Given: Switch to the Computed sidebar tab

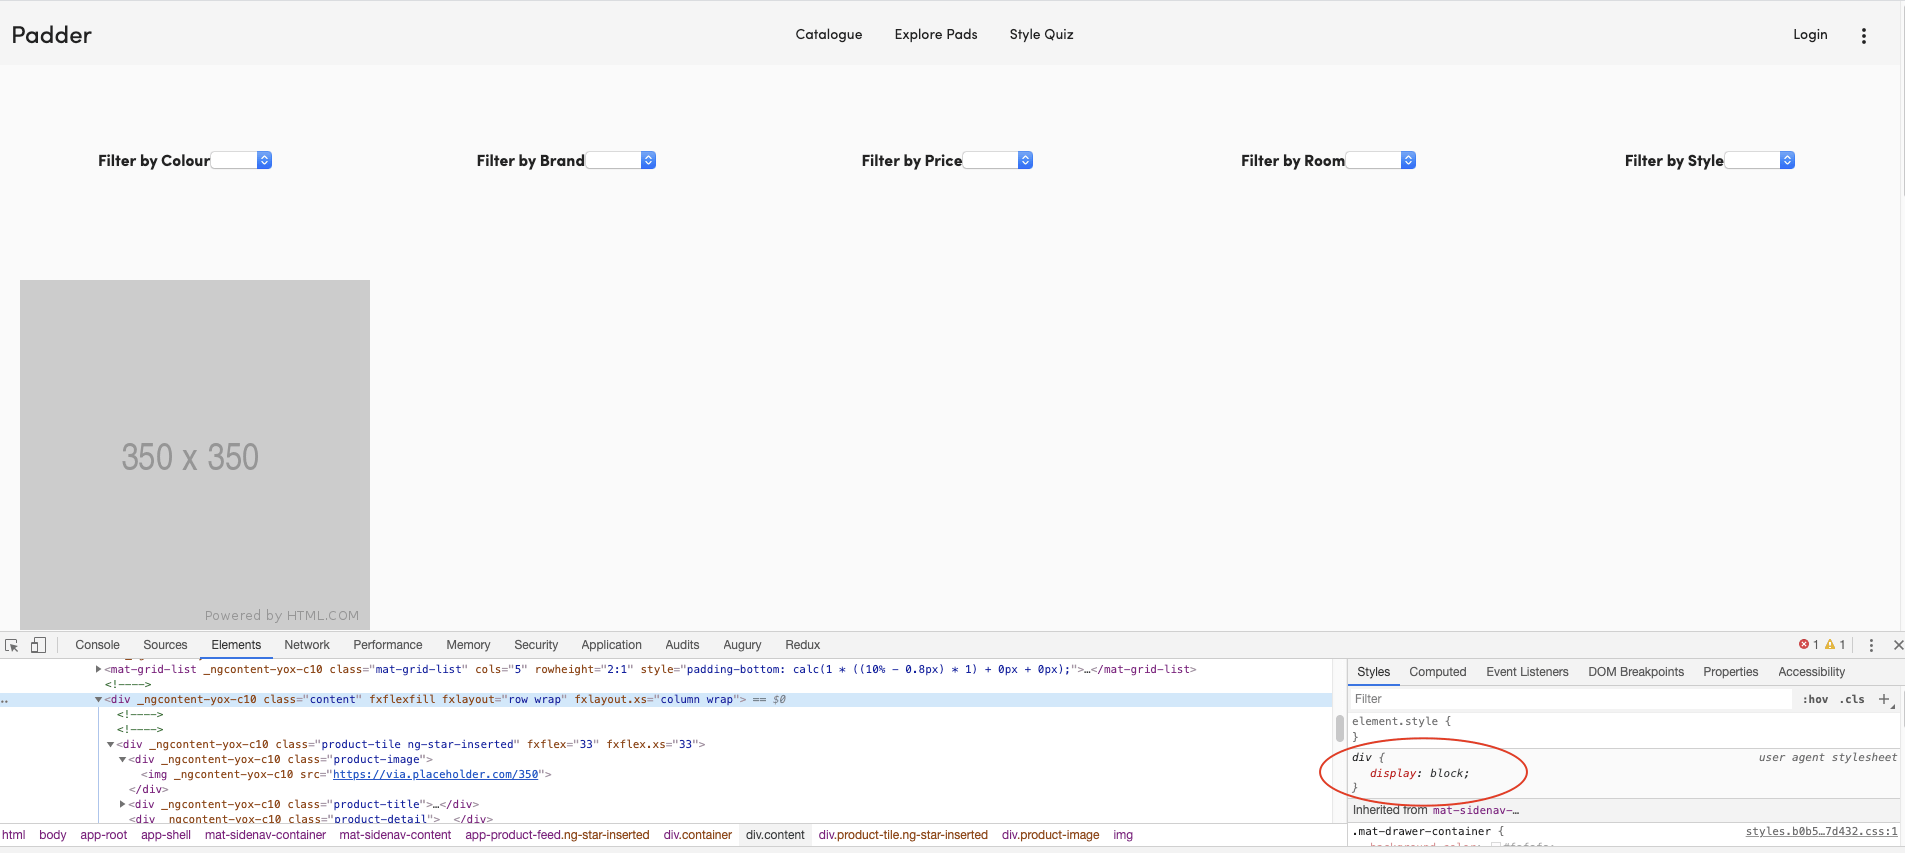Looking at the screenshot, I should point(1438,672).
